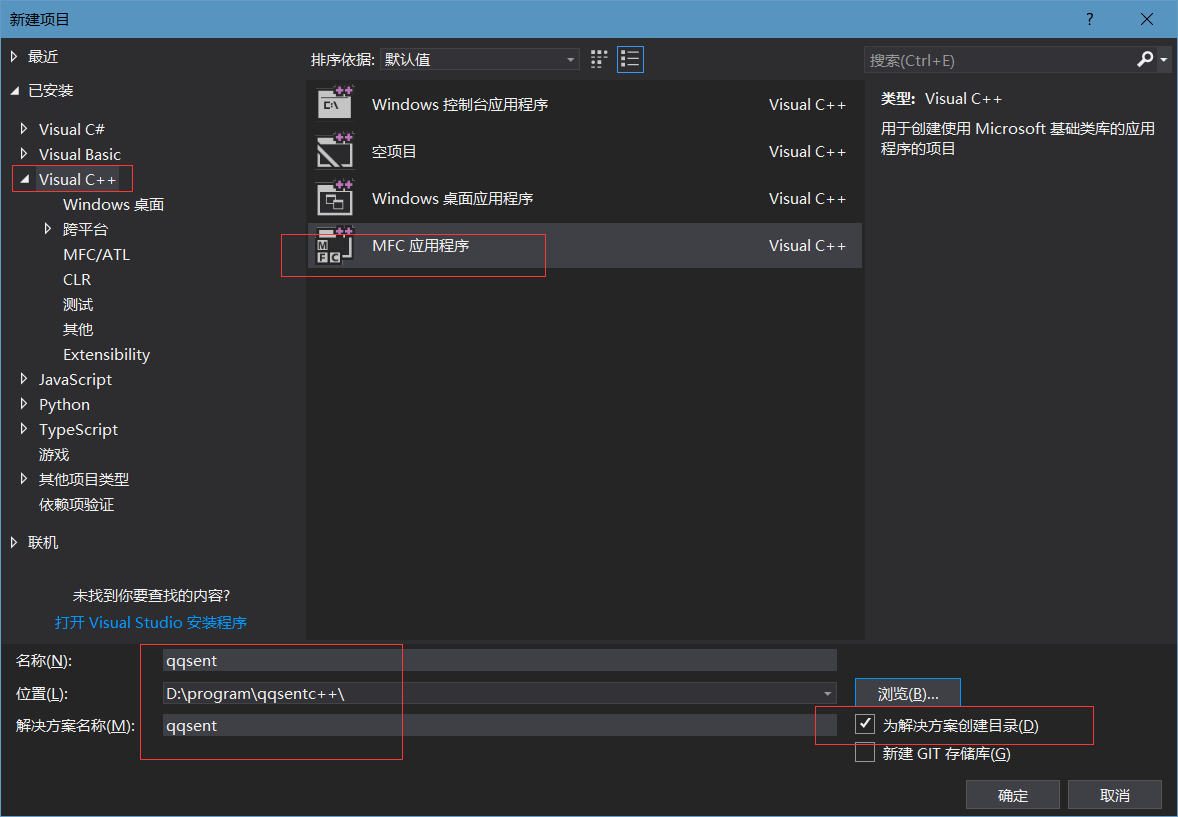Select MFC/ATL category

pos(96,255)
